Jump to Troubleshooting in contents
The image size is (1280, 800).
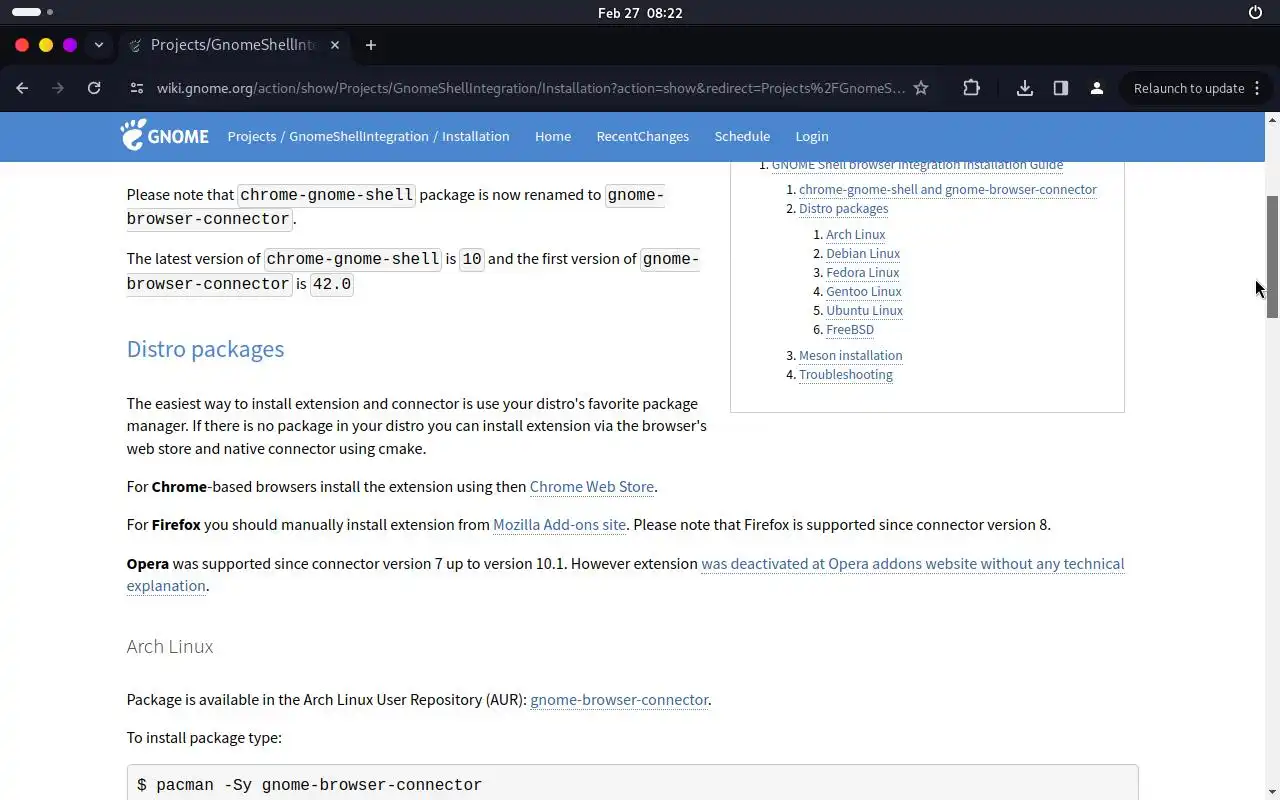point(846,375)
